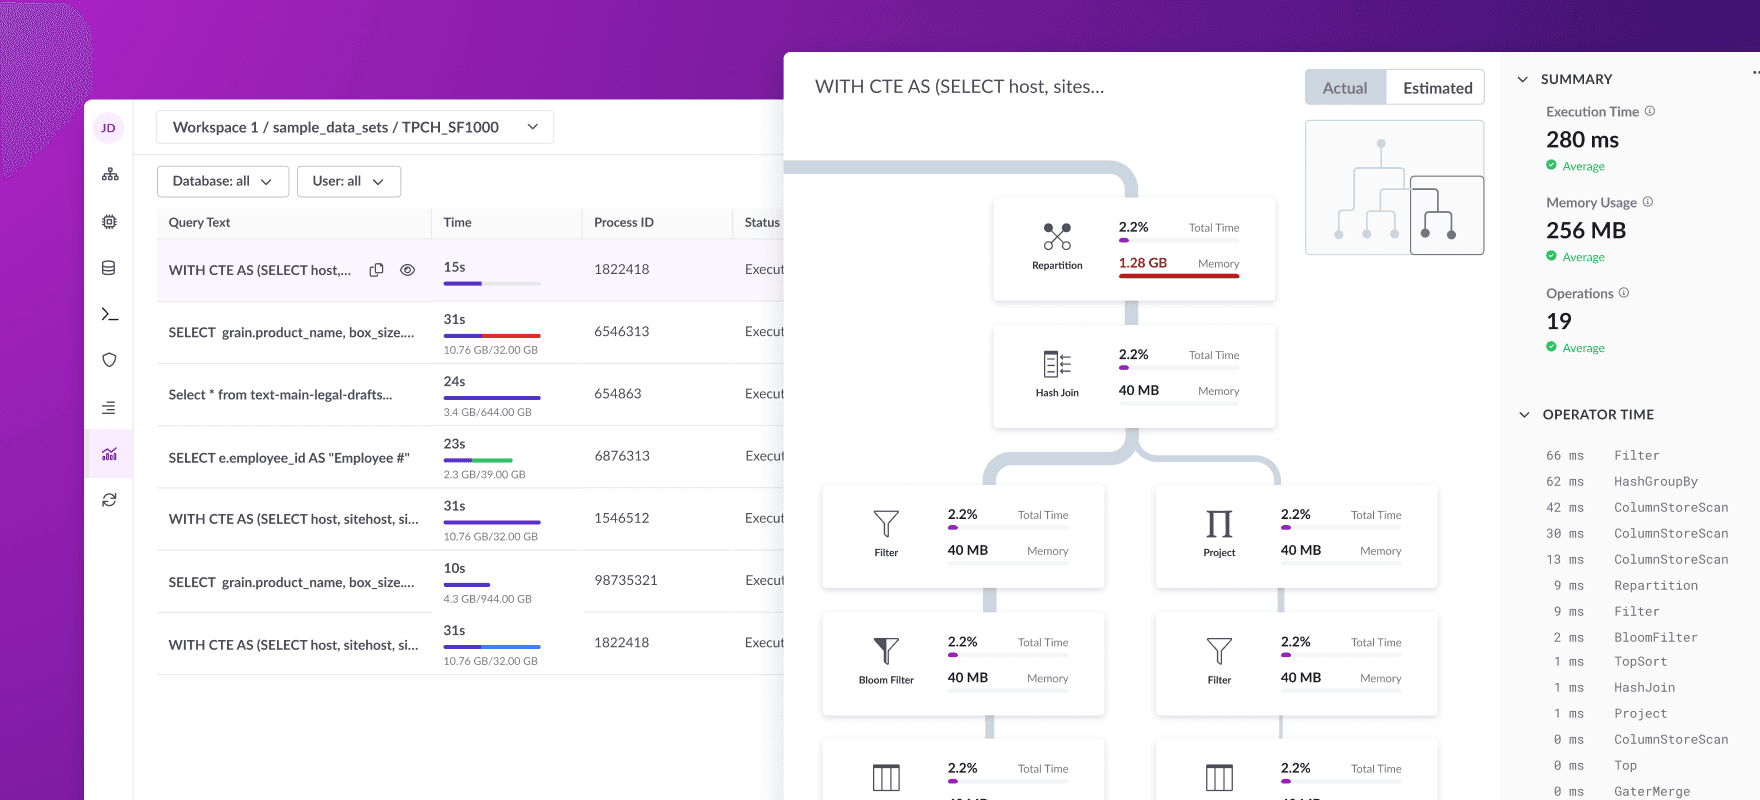1760x800 pixels.
Task: Copy the WITH CTE AS query text
Action: point(377,270)
